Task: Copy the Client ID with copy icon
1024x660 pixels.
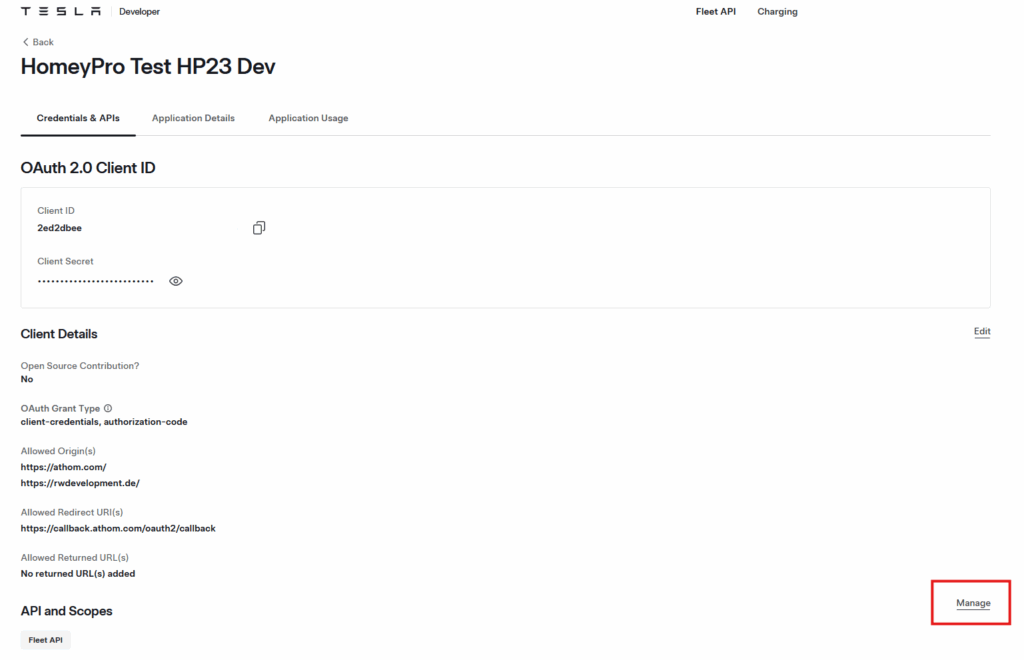Action: coord(259,228)
